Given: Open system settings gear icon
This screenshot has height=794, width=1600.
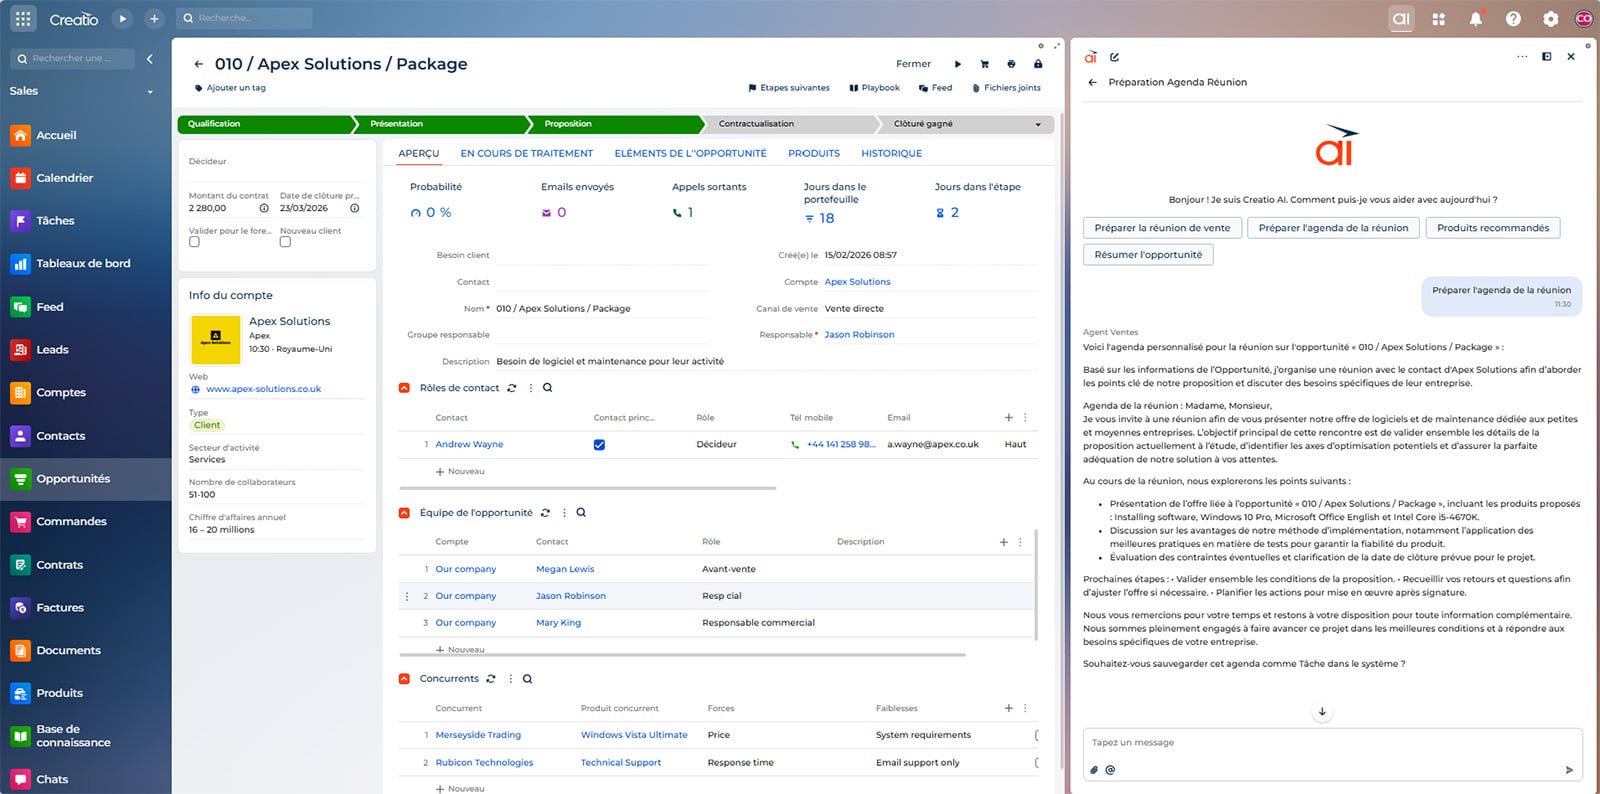Looking at the screenshot, I should coord(1550,18).
